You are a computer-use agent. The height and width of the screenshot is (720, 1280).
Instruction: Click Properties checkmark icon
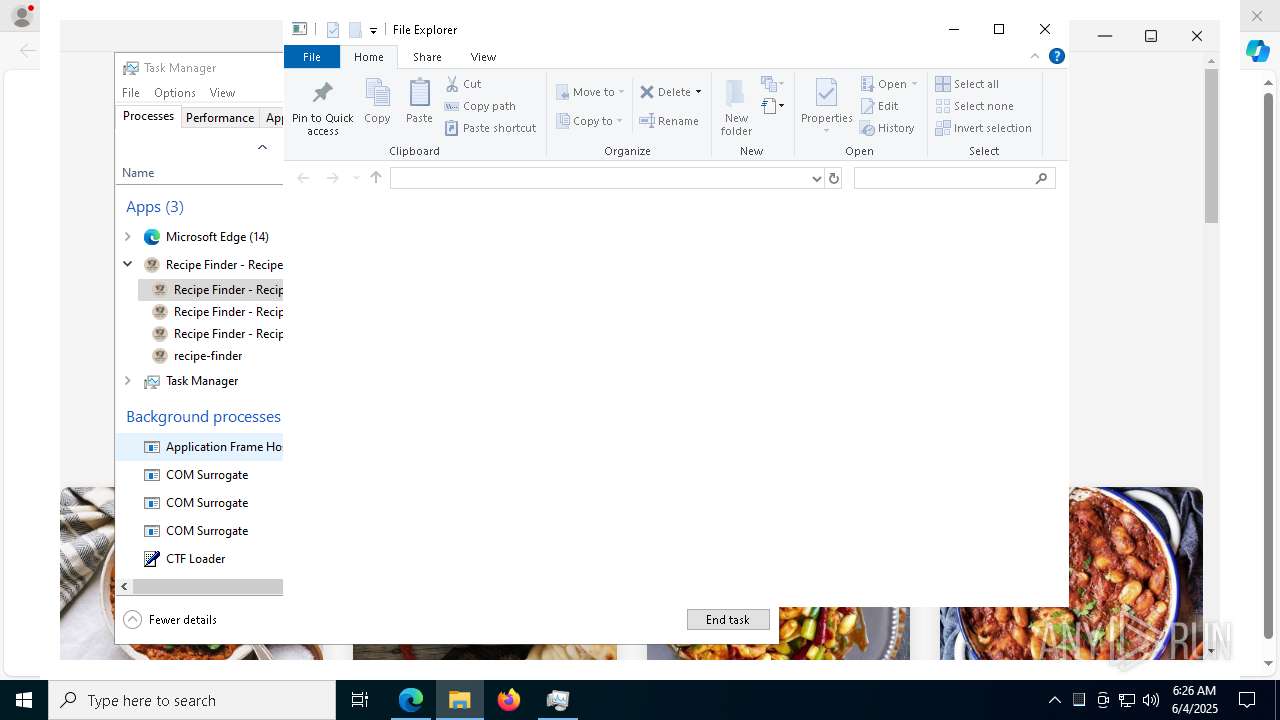click(826, 93)
